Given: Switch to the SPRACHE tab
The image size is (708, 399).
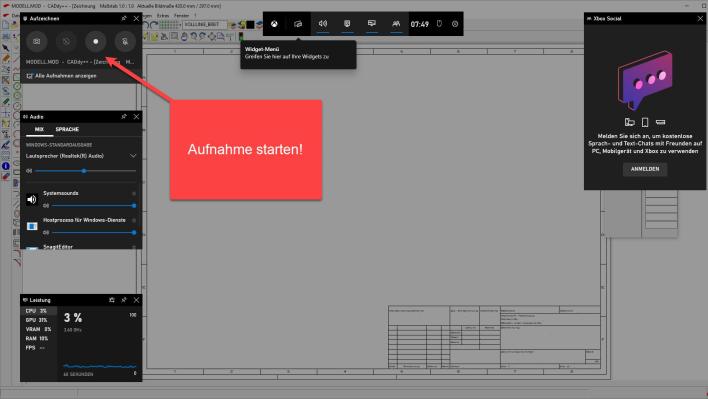Looking at the screenshot, I should tap(67, 130).
